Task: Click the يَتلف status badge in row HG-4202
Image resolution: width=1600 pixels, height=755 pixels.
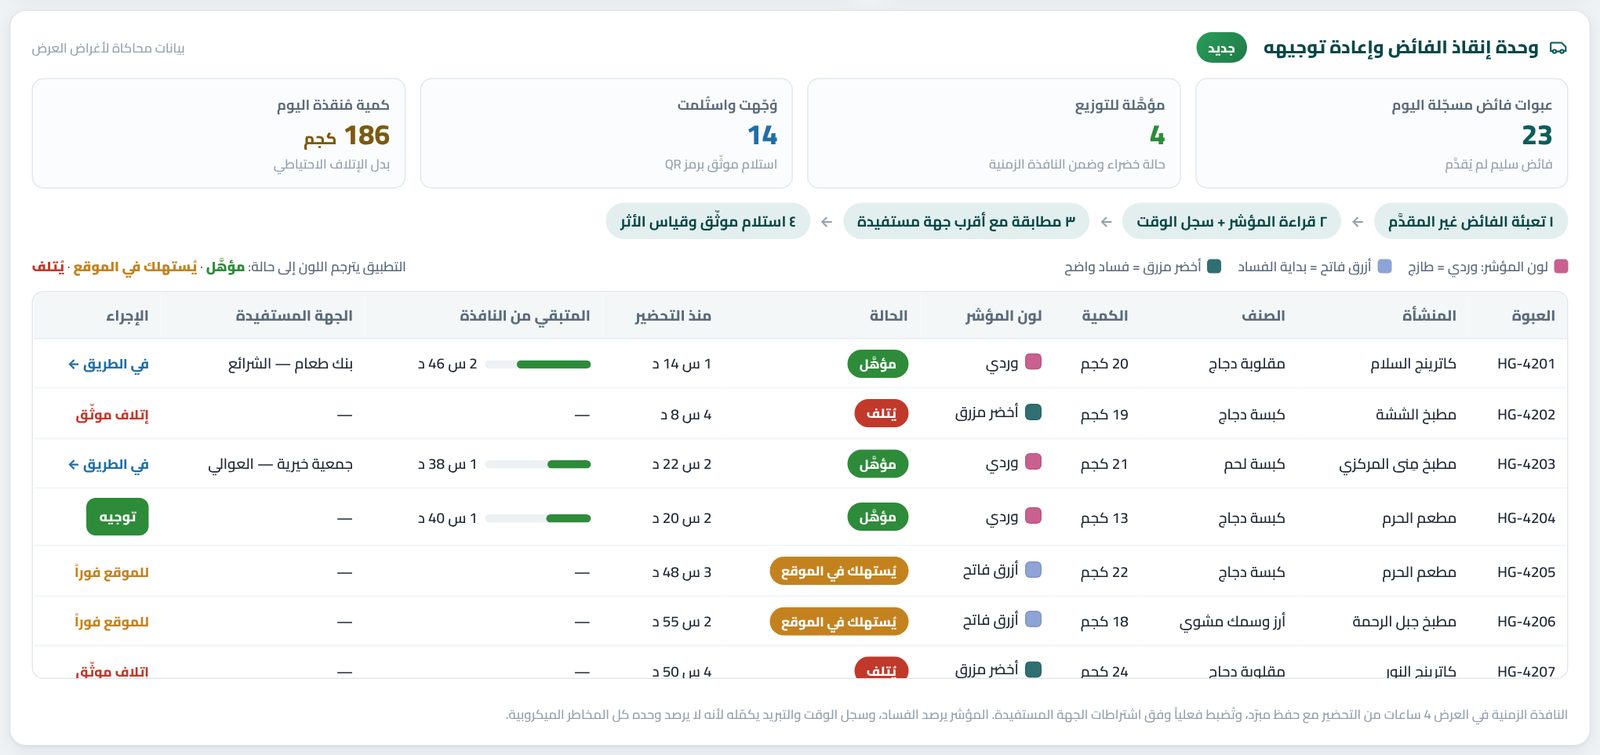Action: (881, 414)
